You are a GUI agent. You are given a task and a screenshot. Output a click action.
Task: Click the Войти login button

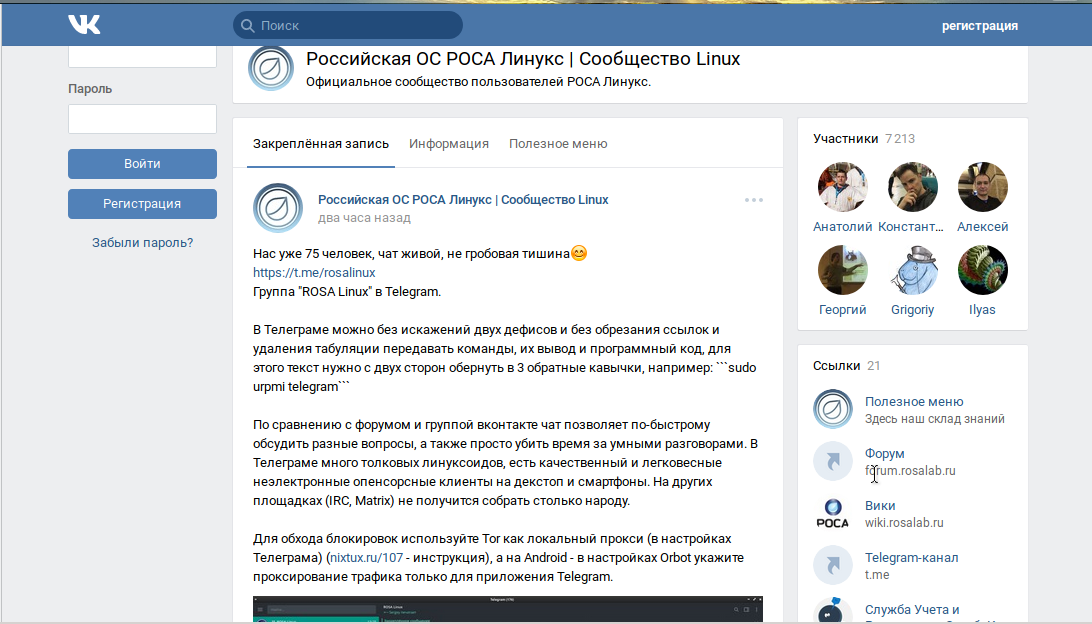[x=142, y=164]
